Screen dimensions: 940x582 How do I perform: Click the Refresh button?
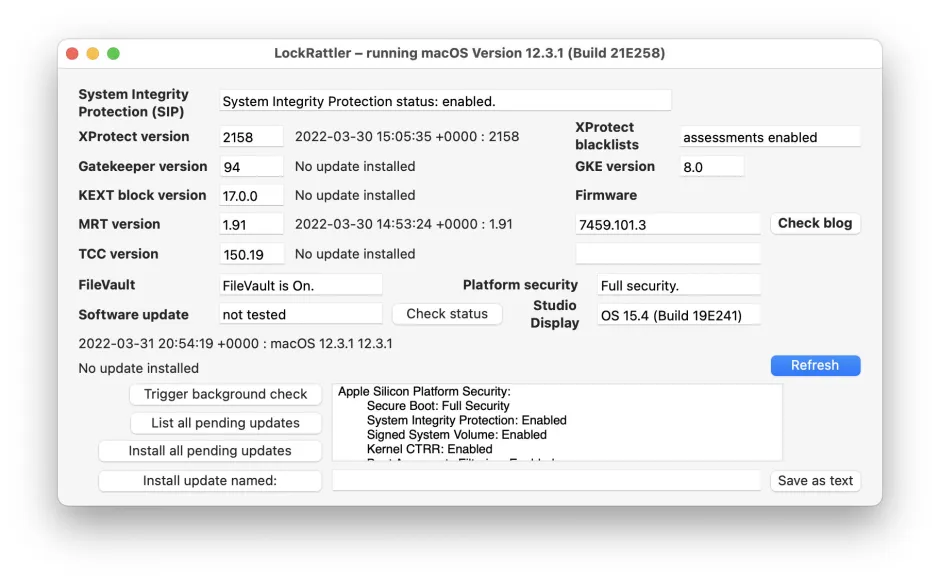coord(815,366)
